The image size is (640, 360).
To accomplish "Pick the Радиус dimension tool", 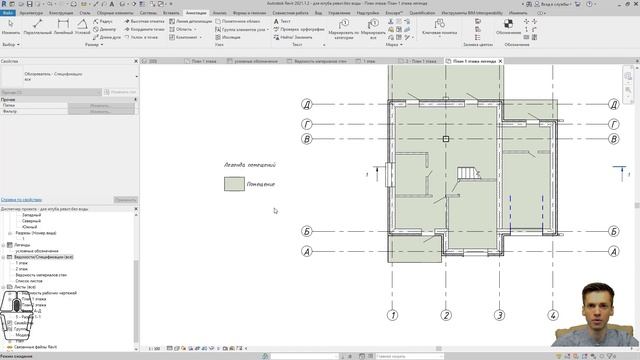I will (x=103, y=21).
